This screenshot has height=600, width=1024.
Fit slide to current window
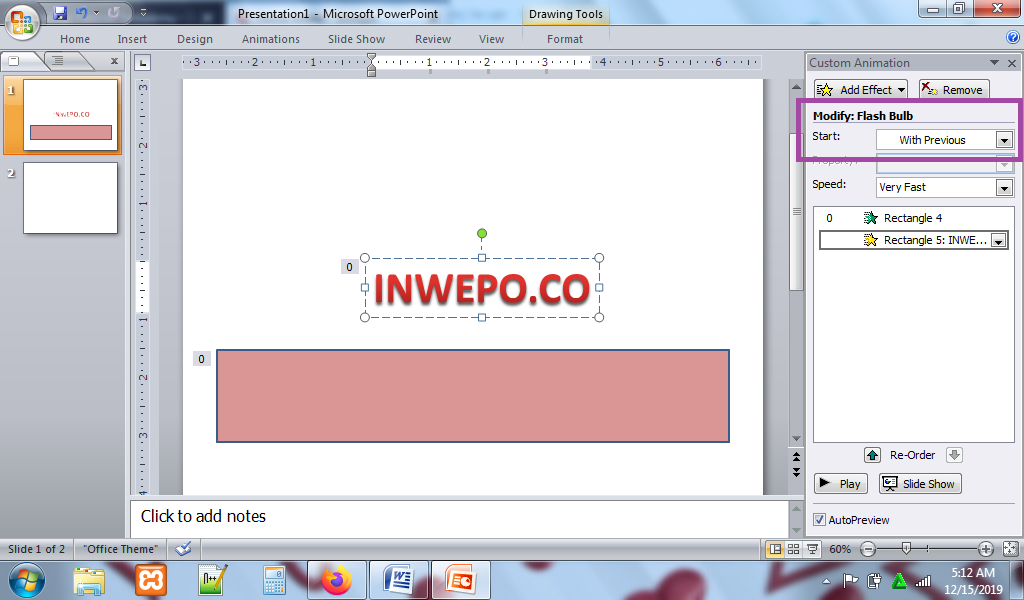(x=1010, y=549)
